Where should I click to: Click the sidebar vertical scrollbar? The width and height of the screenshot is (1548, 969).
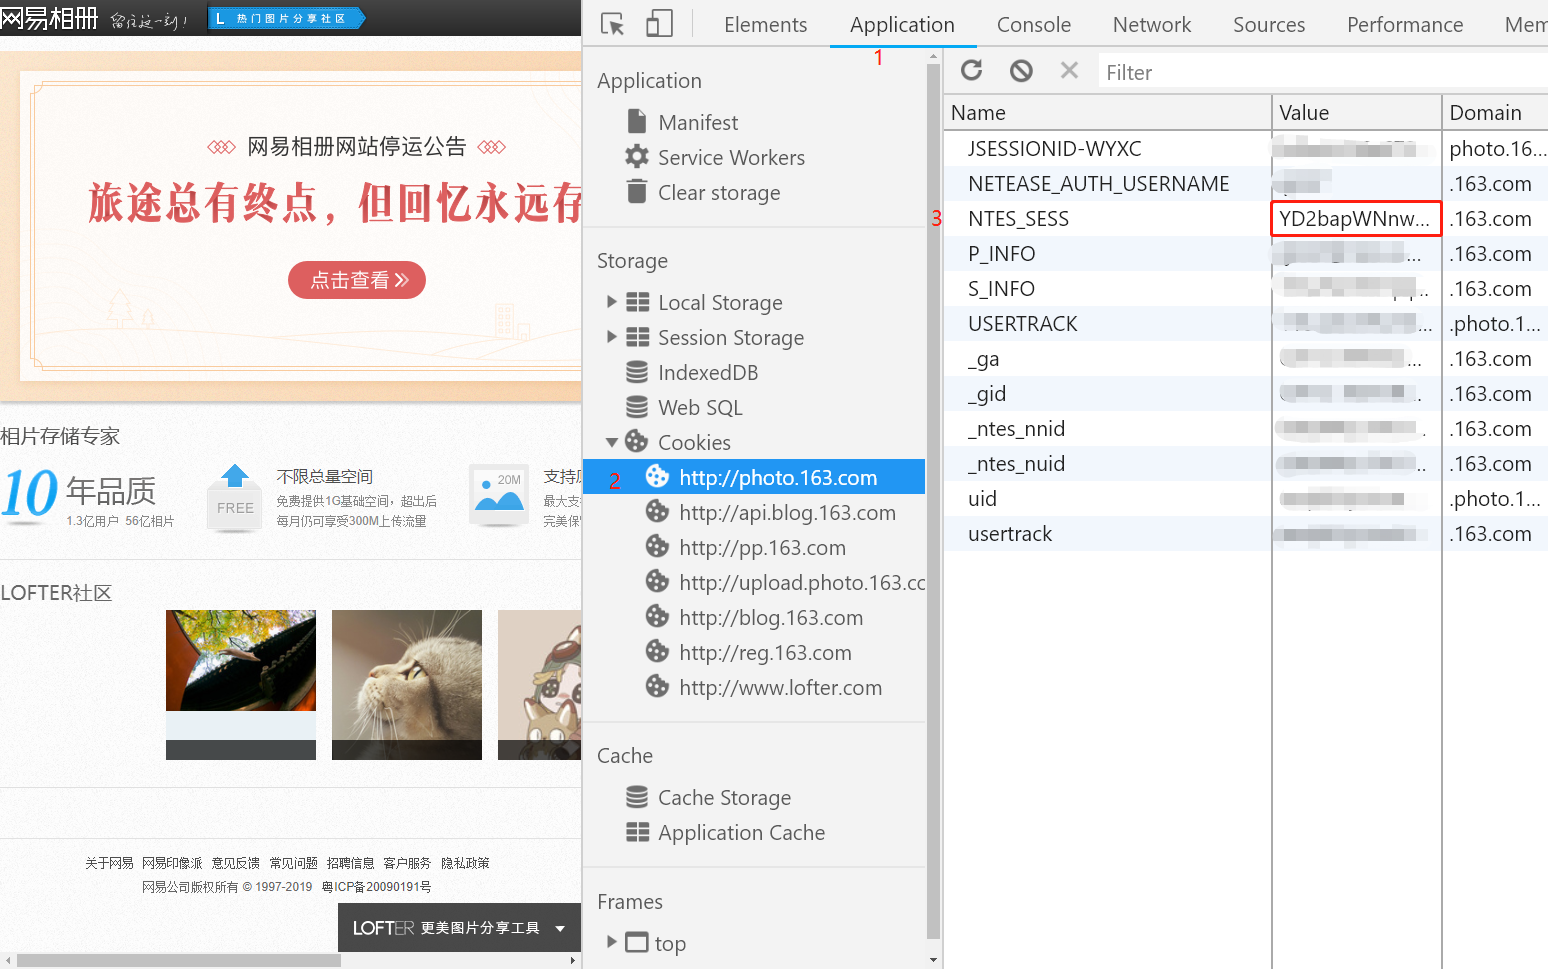tap(933, 500)
